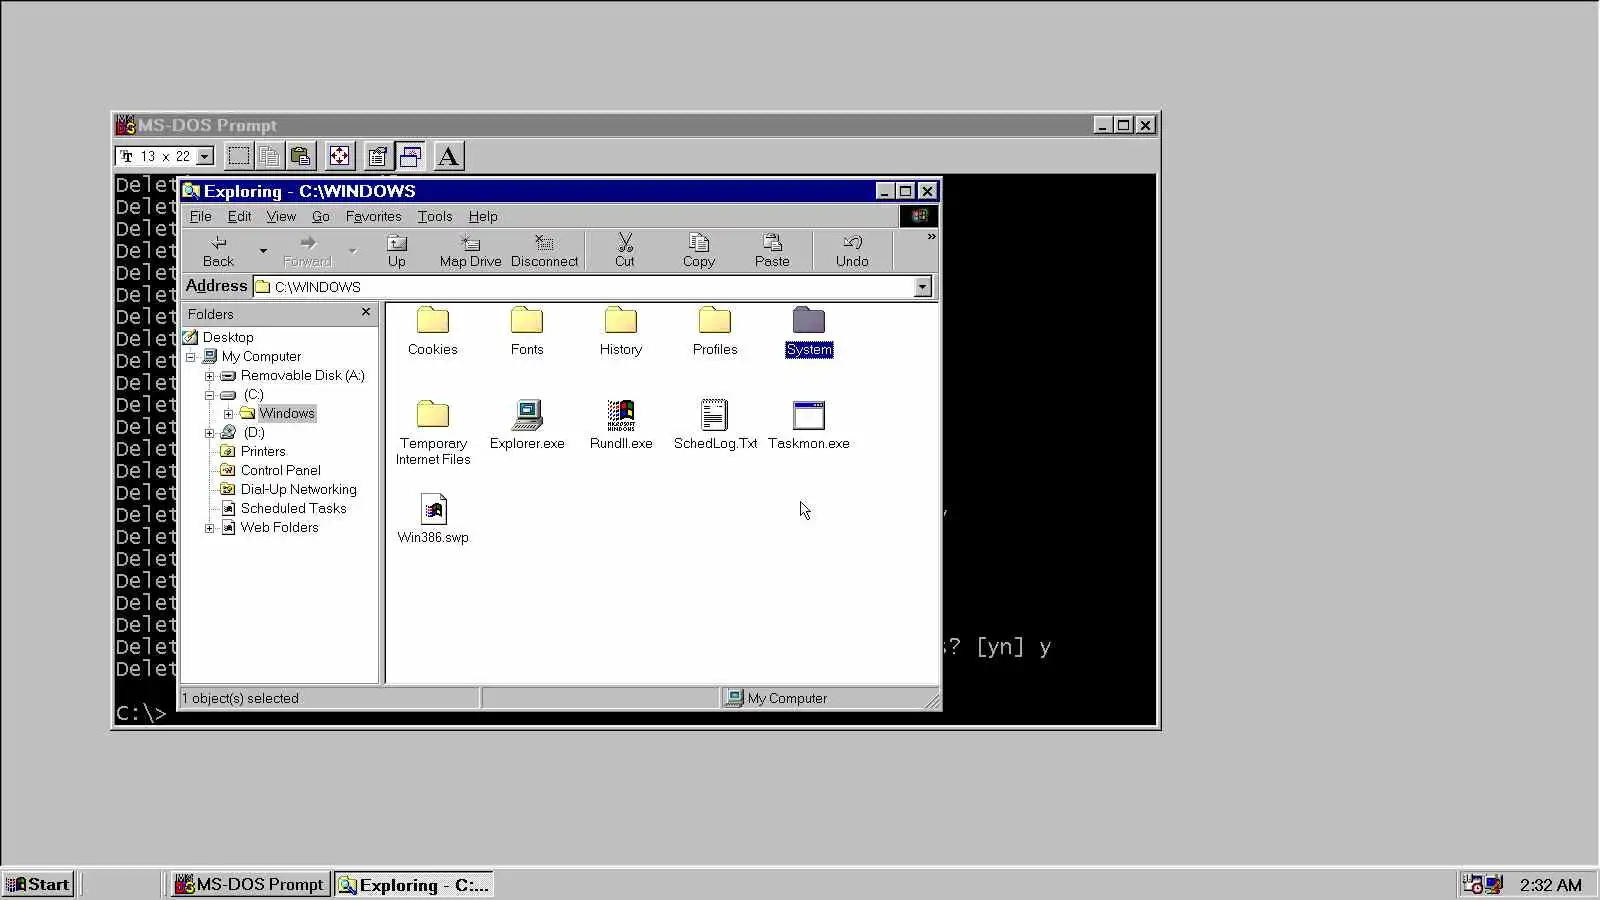Image resolution: width=1600 pixels, height=900 pixels.
Task: Click "1 object(s) selected" in the status bar
Action: [x=240, y=698]
